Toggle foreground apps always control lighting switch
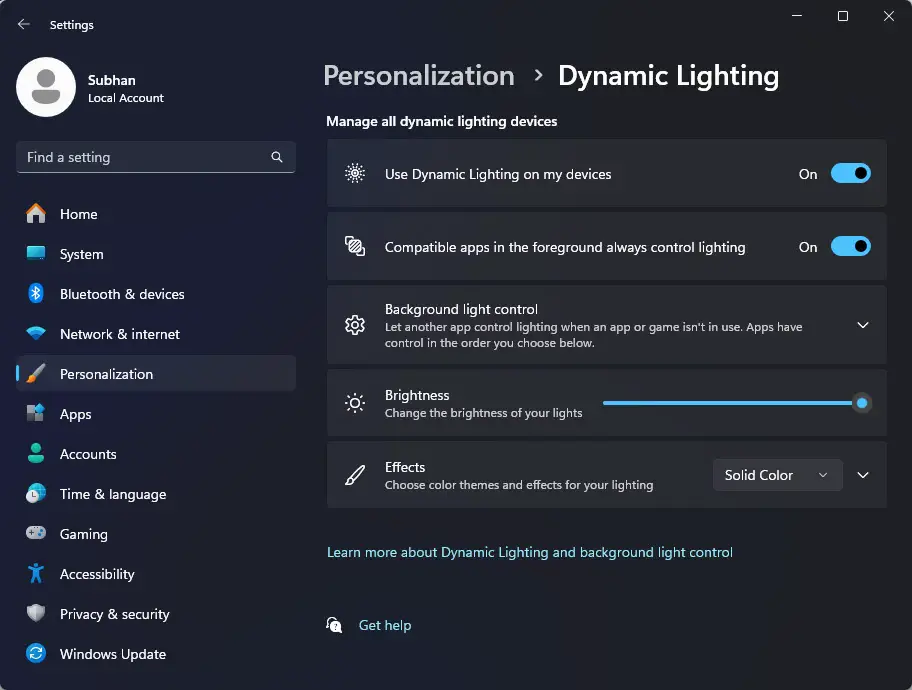 click(850, 247)
